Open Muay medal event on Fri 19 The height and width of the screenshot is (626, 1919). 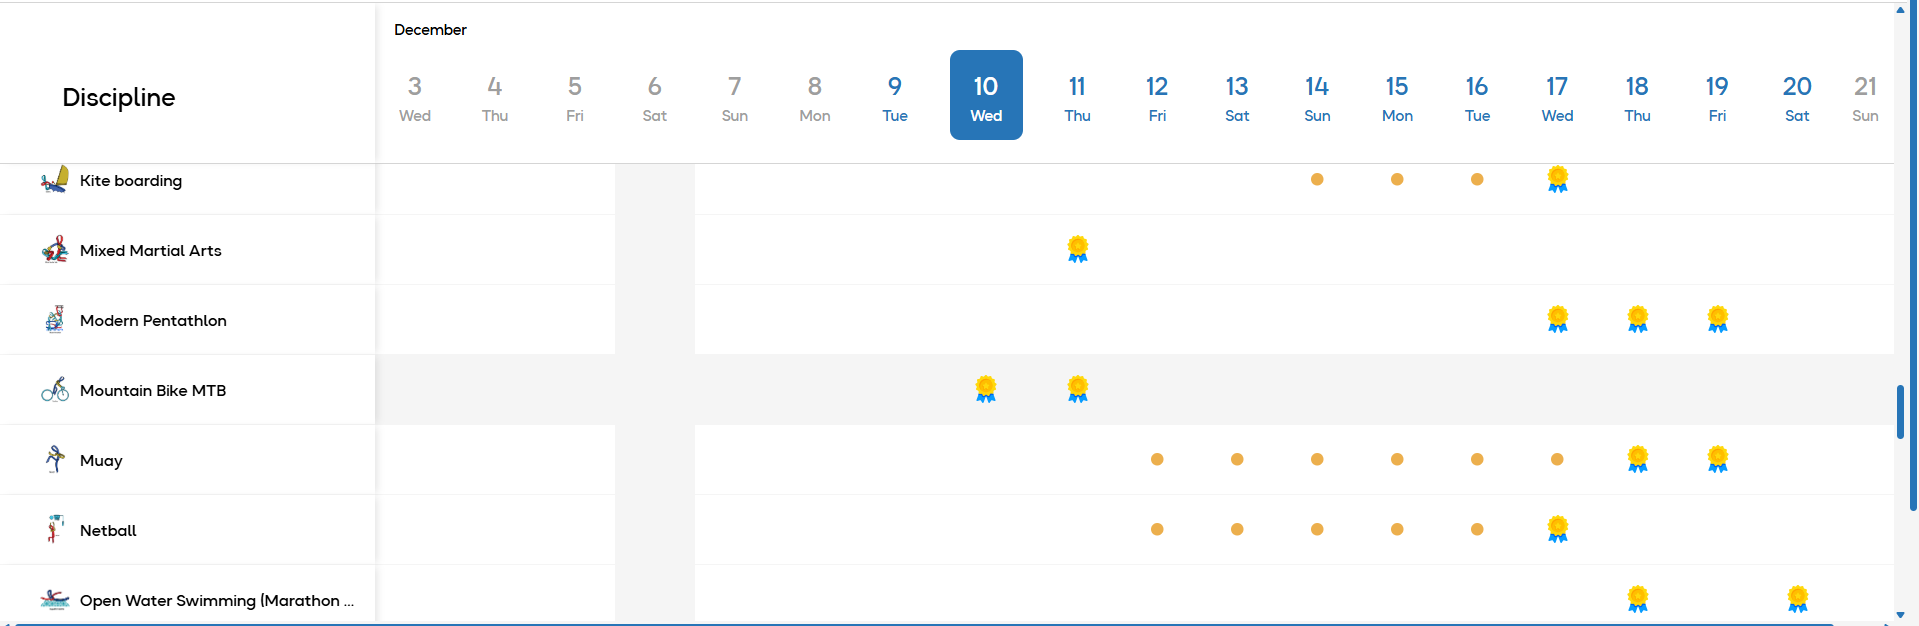[1717, 460]
